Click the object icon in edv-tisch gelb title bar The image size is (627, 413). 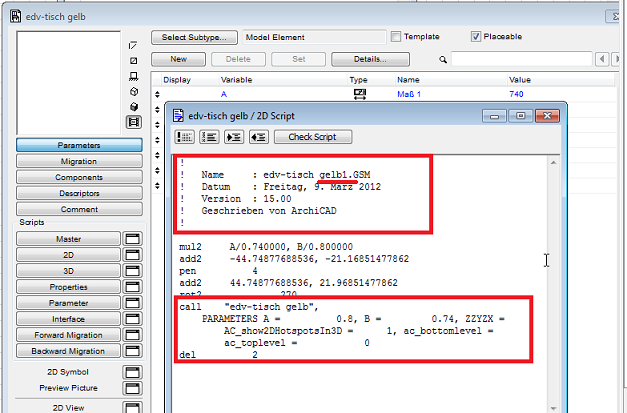[x=16, y=16]
